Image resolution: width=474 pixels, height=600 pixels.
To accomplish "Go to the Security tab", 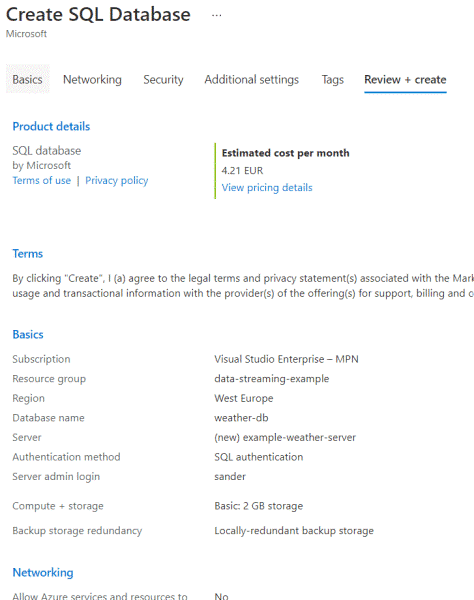I will pos(163,80).
